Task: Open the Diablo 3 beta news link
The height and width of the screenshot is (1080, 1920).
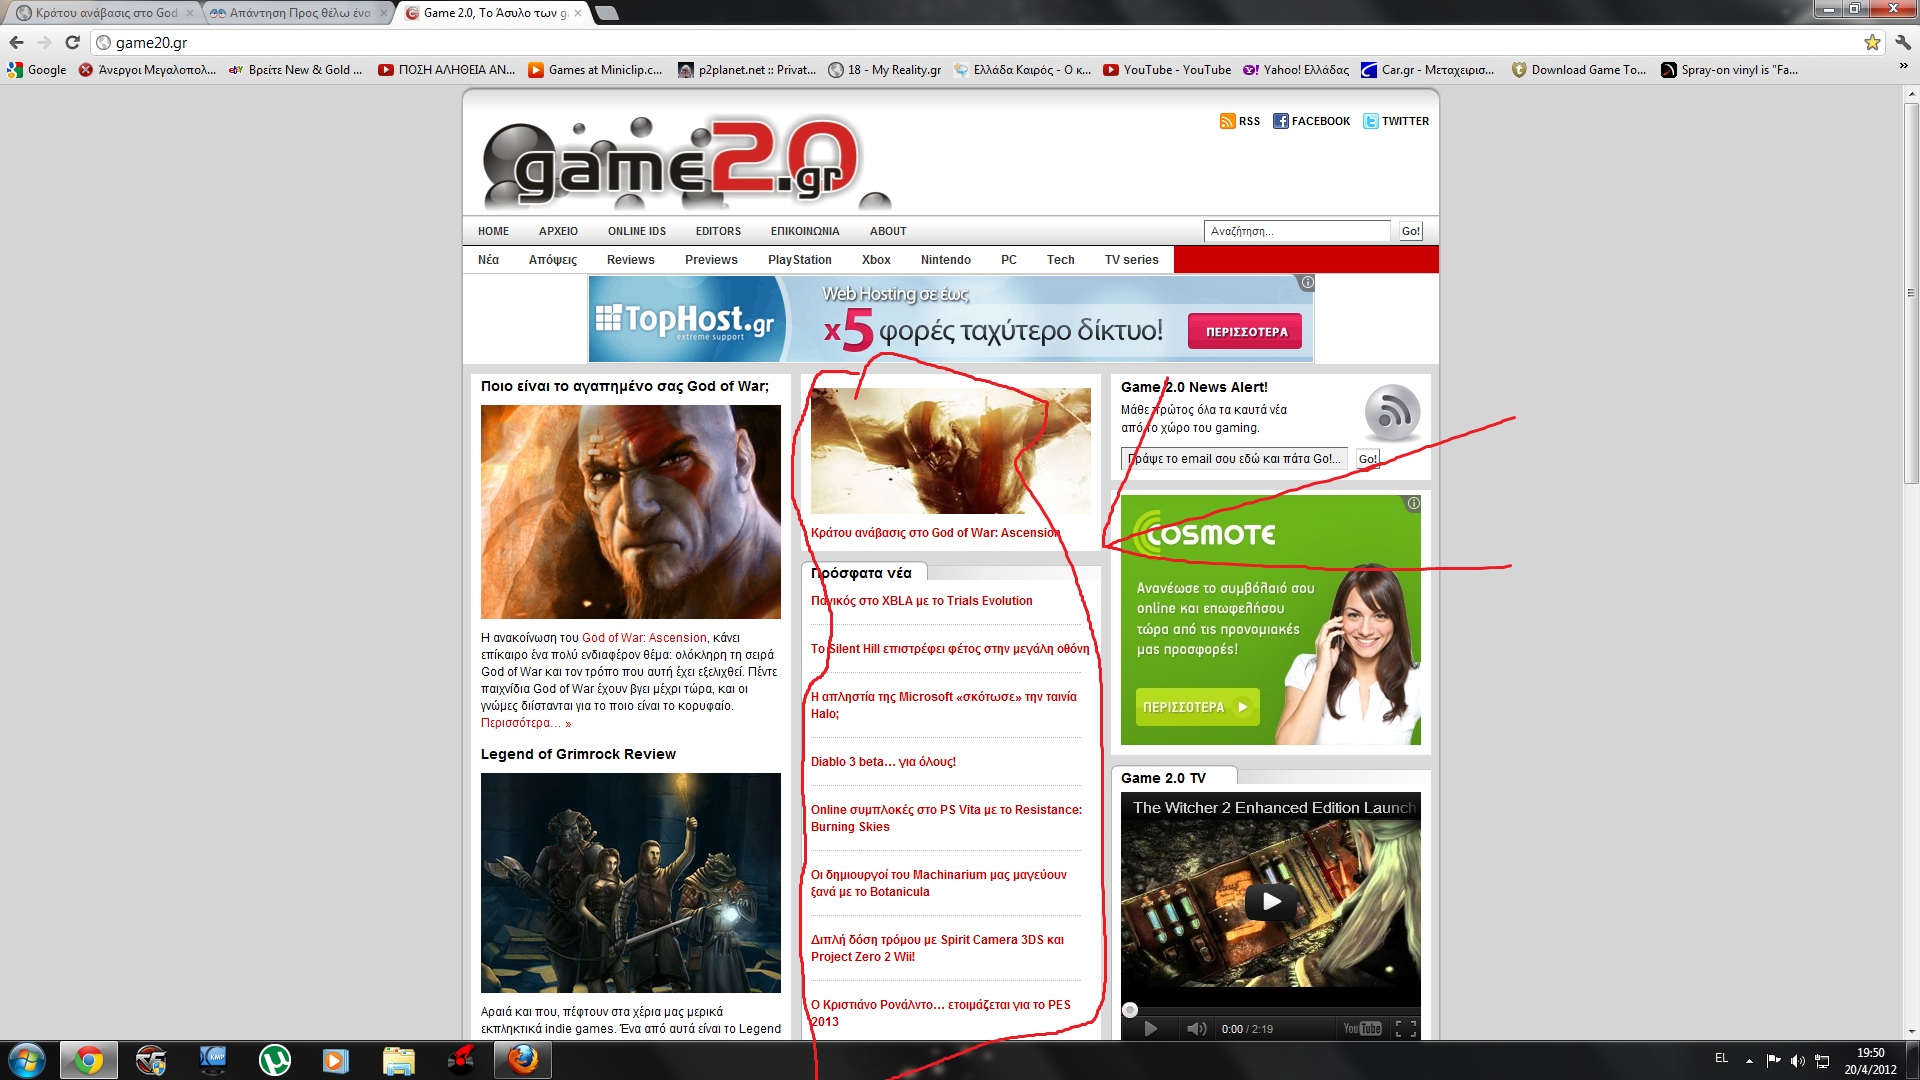Action: click(883, 762)
